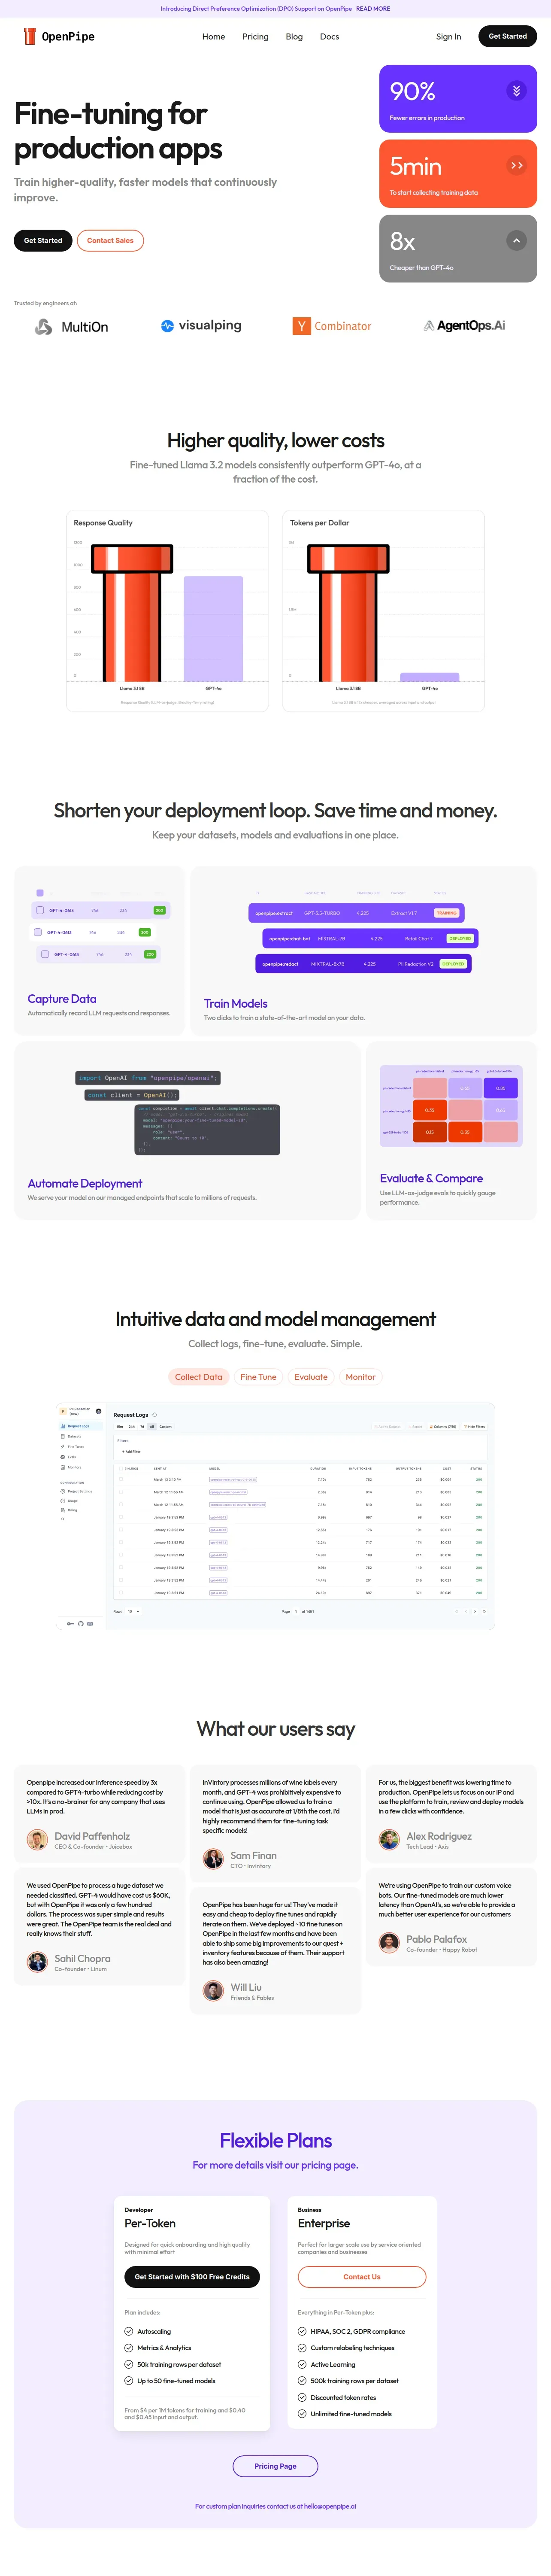Screen dimensions: 551x2576
Task: Click the Discounted token rates checkmark
Action: (x=302, y=2397)
